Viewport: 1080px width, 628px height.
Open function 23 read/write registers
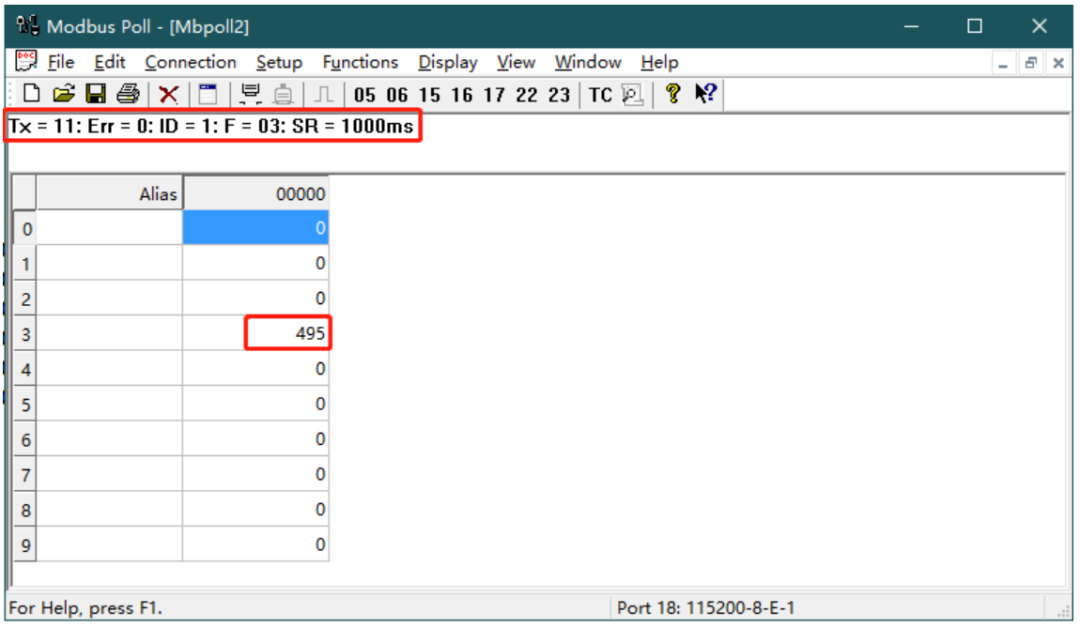559,95
